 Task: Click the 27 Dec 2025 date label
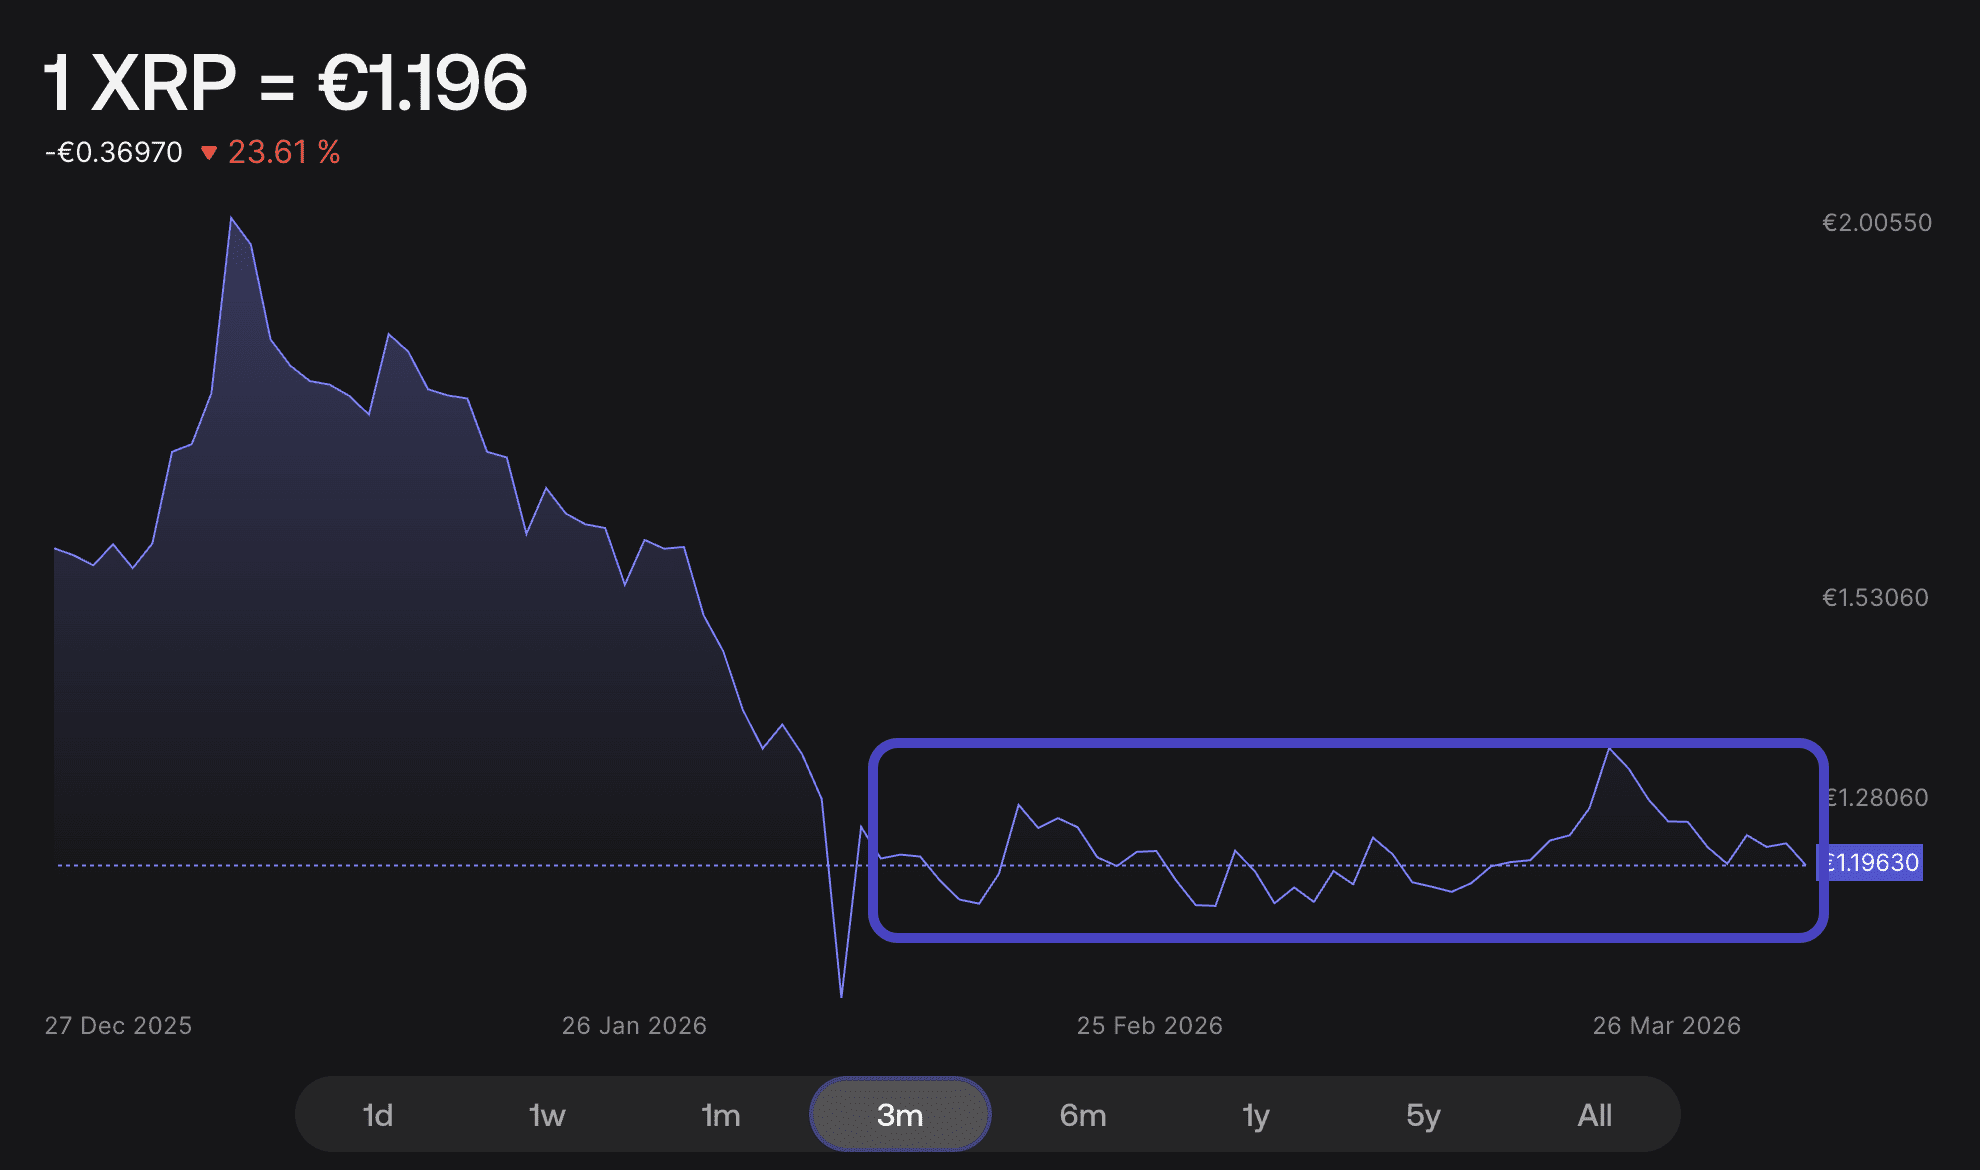click(118, 1025)
